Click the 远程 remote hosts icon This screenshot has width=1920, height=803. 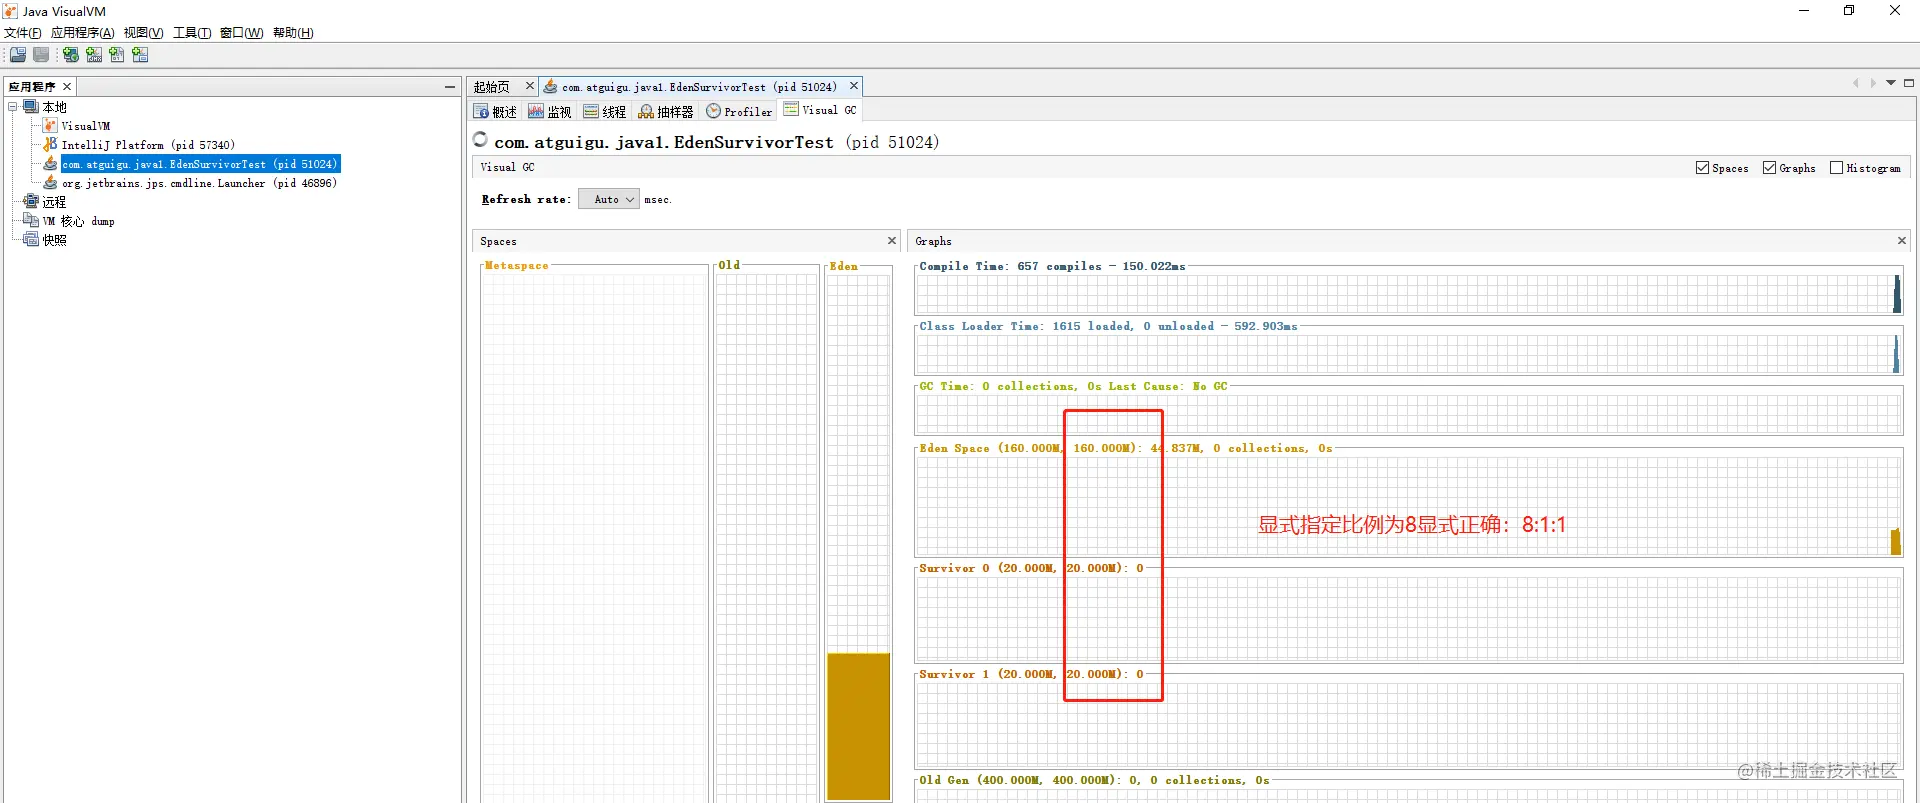pyautogui.click(x=31, y=201)
